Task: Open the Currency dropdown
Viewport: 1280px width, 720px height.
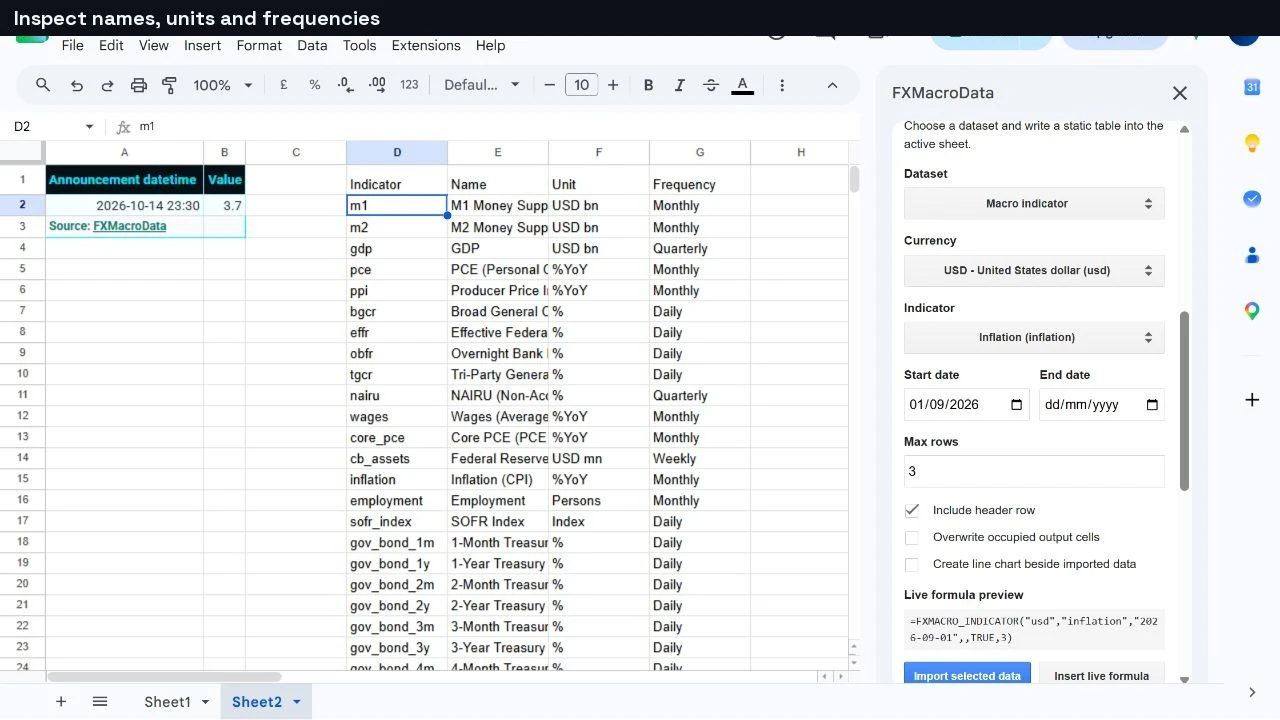Action: click(1034, 270)
